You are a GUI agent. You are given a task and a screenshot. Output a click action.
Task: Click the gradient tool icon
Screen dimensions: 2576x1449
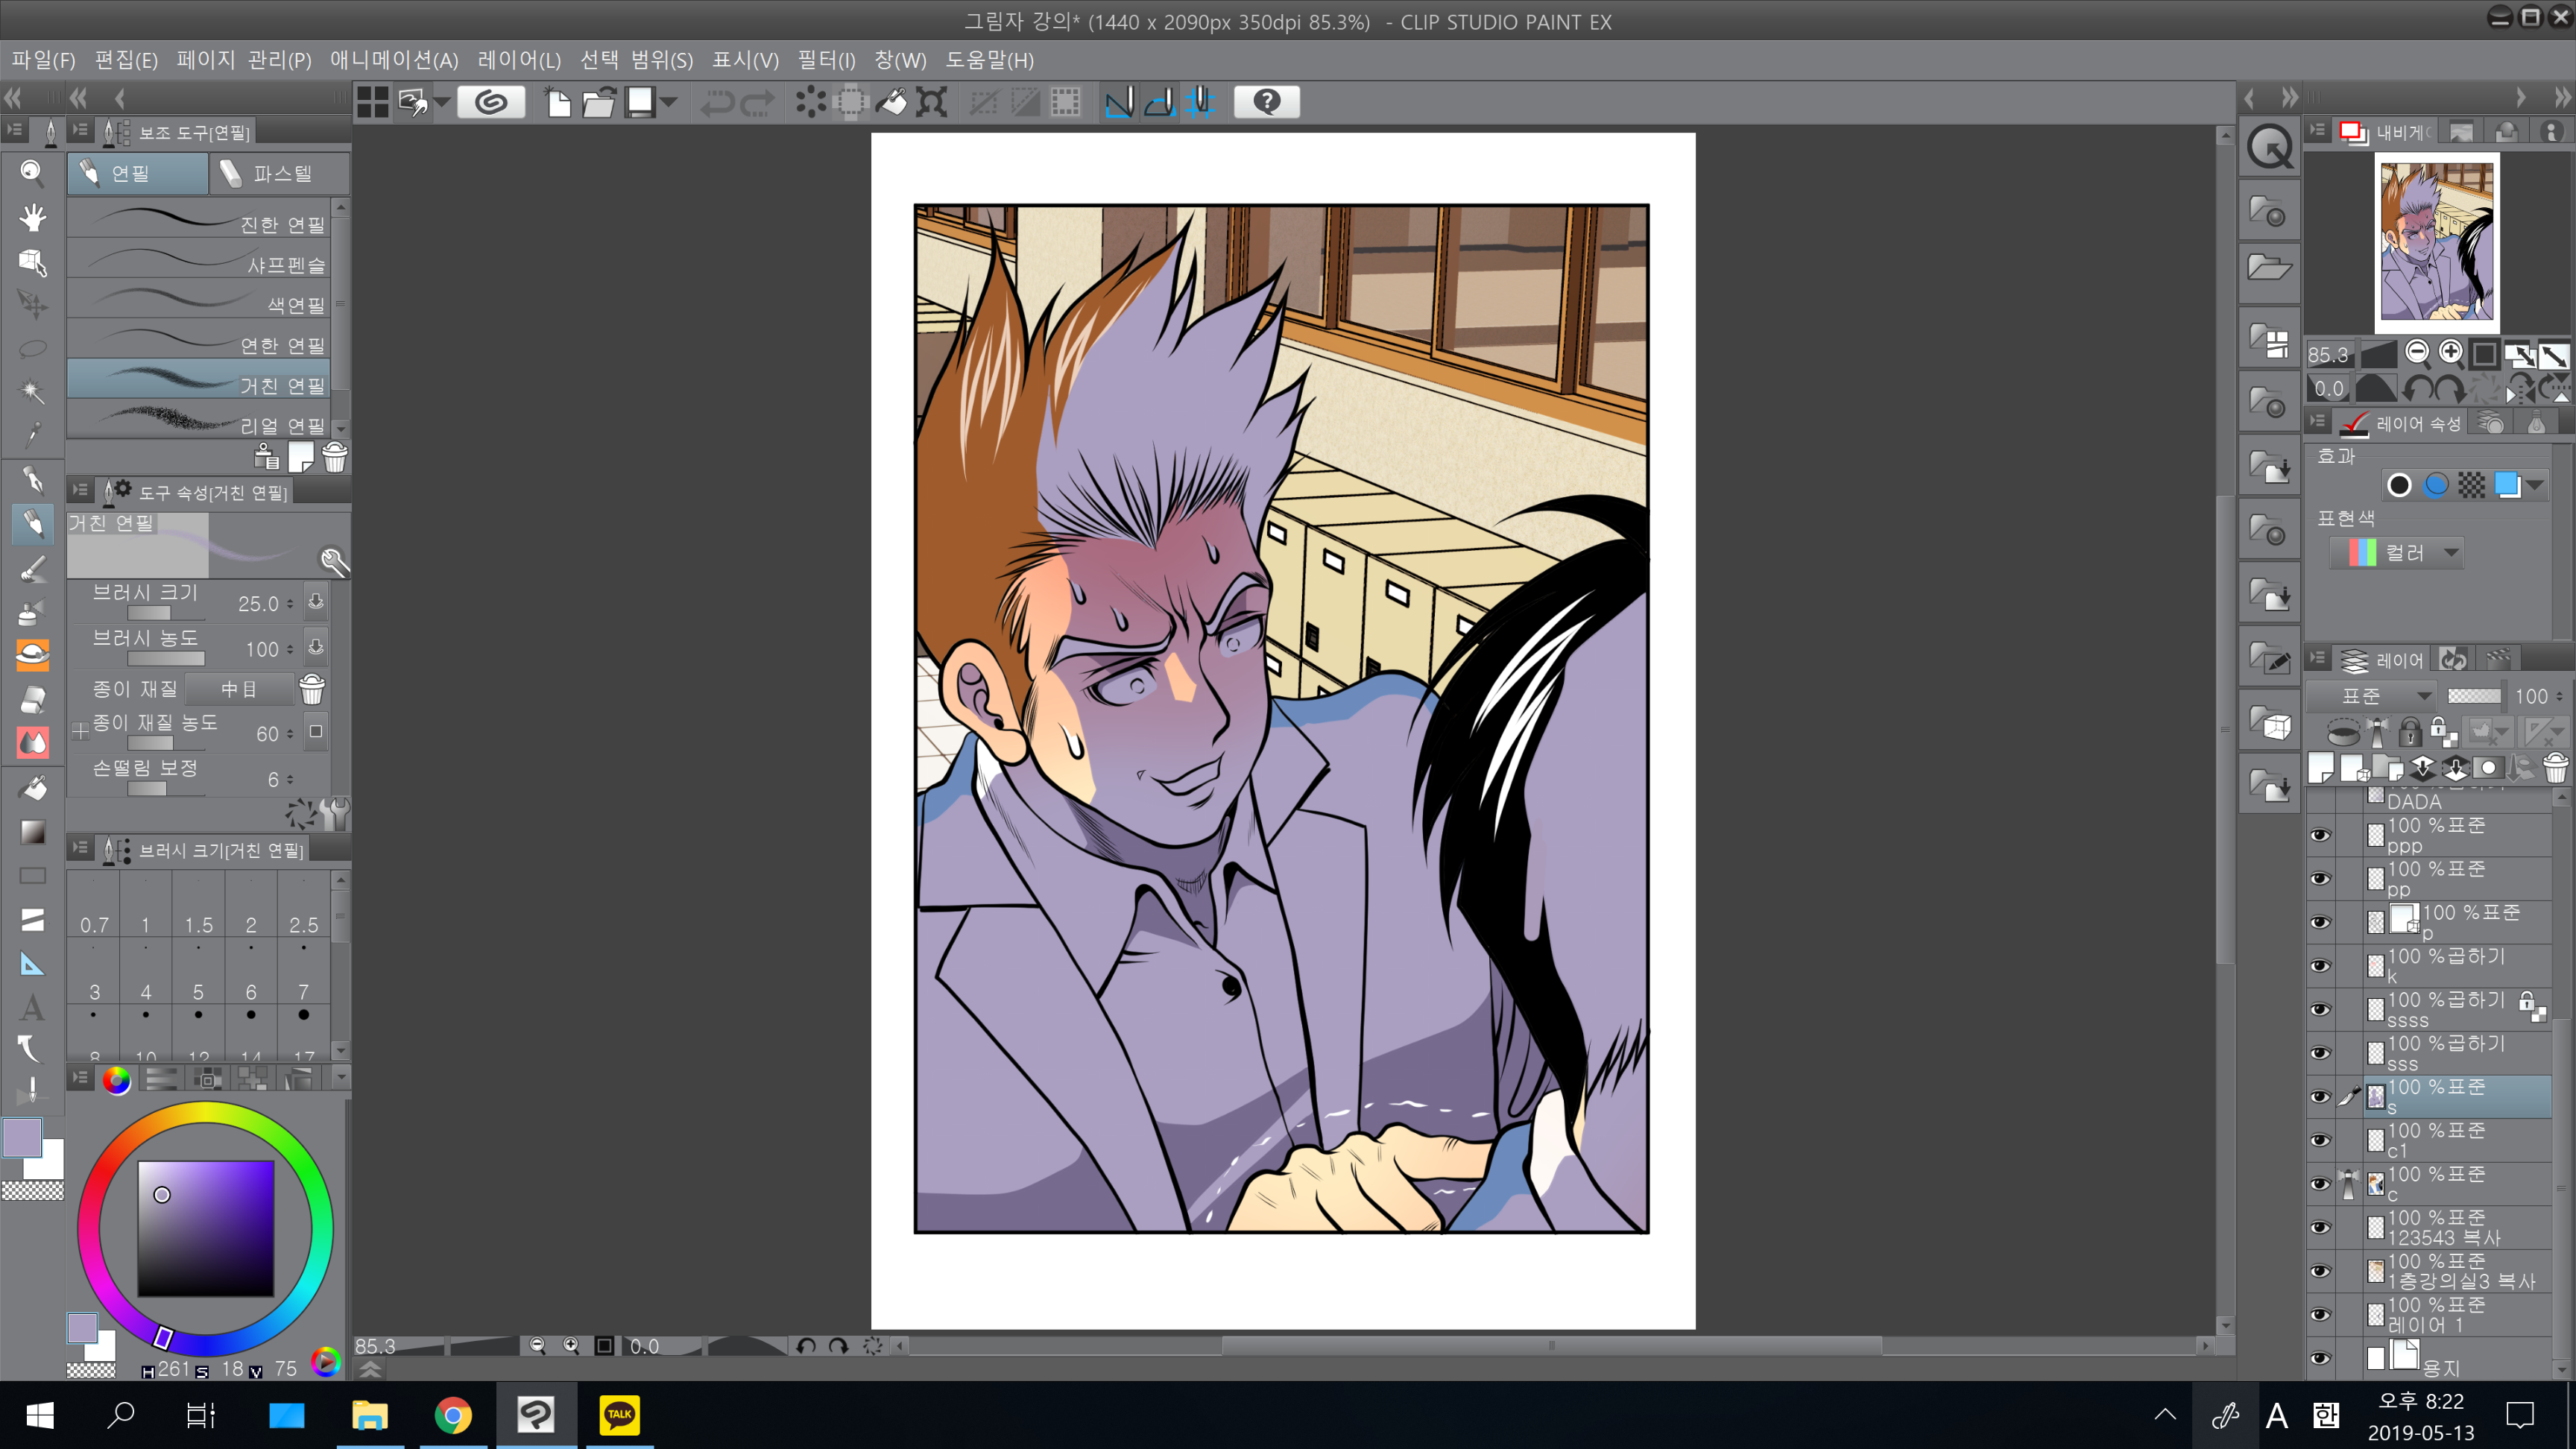pos(32,832)
